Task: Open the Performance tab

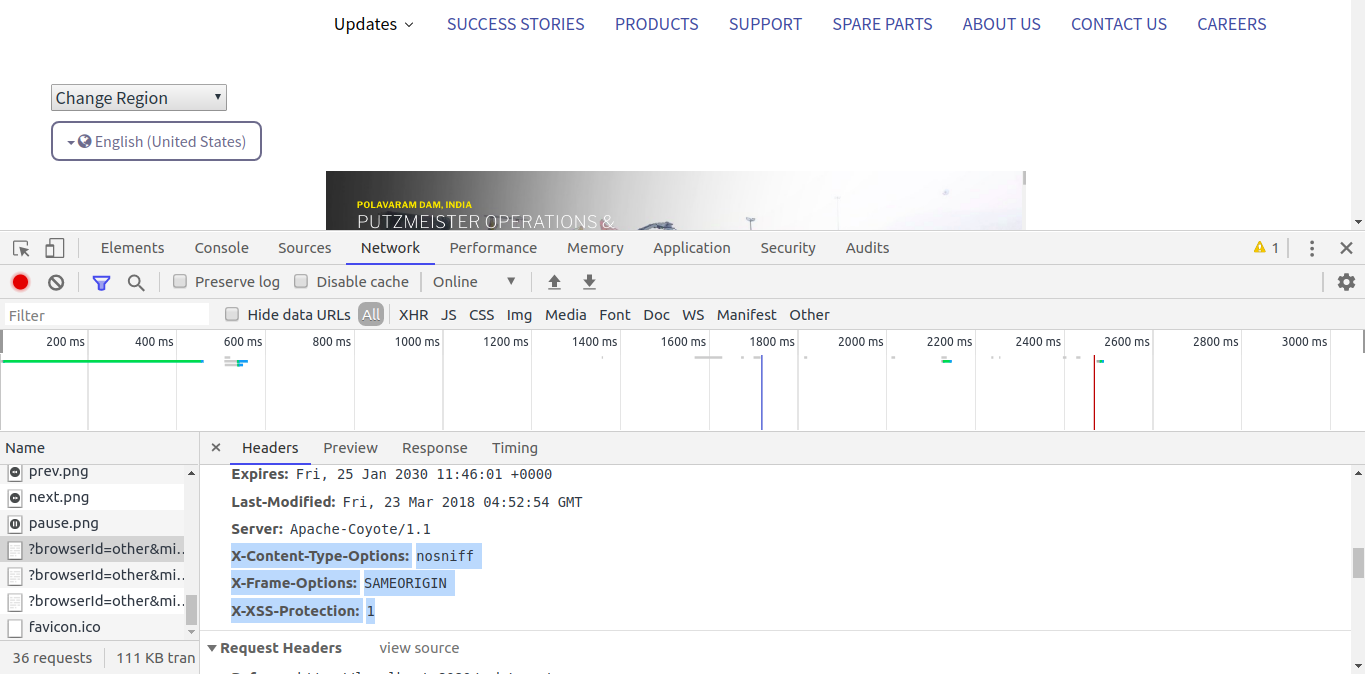Action: click(x=493, y=248)
